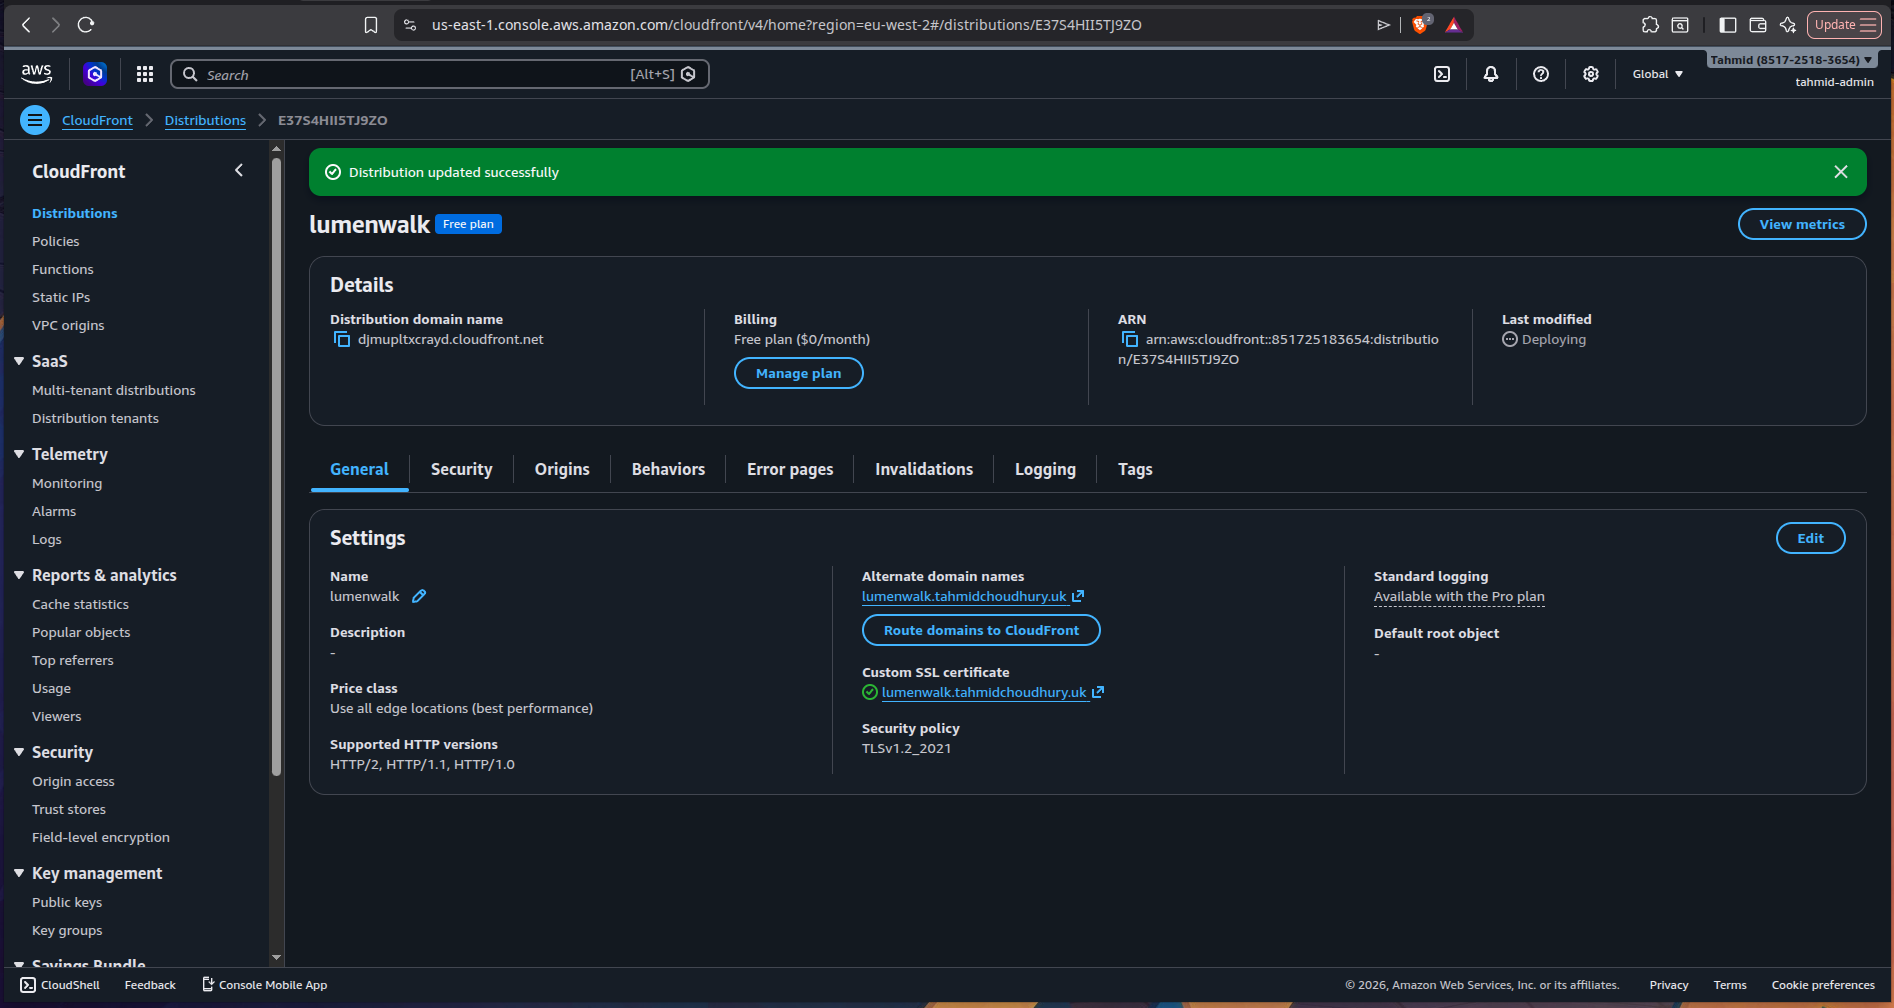Image resolution: width=1894 pixels, height=1008 pixels.
Task: Open the help question mark icon
Action: 1541,74
